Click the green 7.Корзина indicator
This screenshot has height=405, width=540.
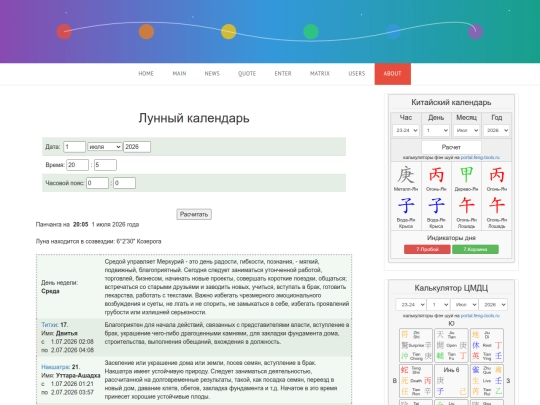coord(475,249)
